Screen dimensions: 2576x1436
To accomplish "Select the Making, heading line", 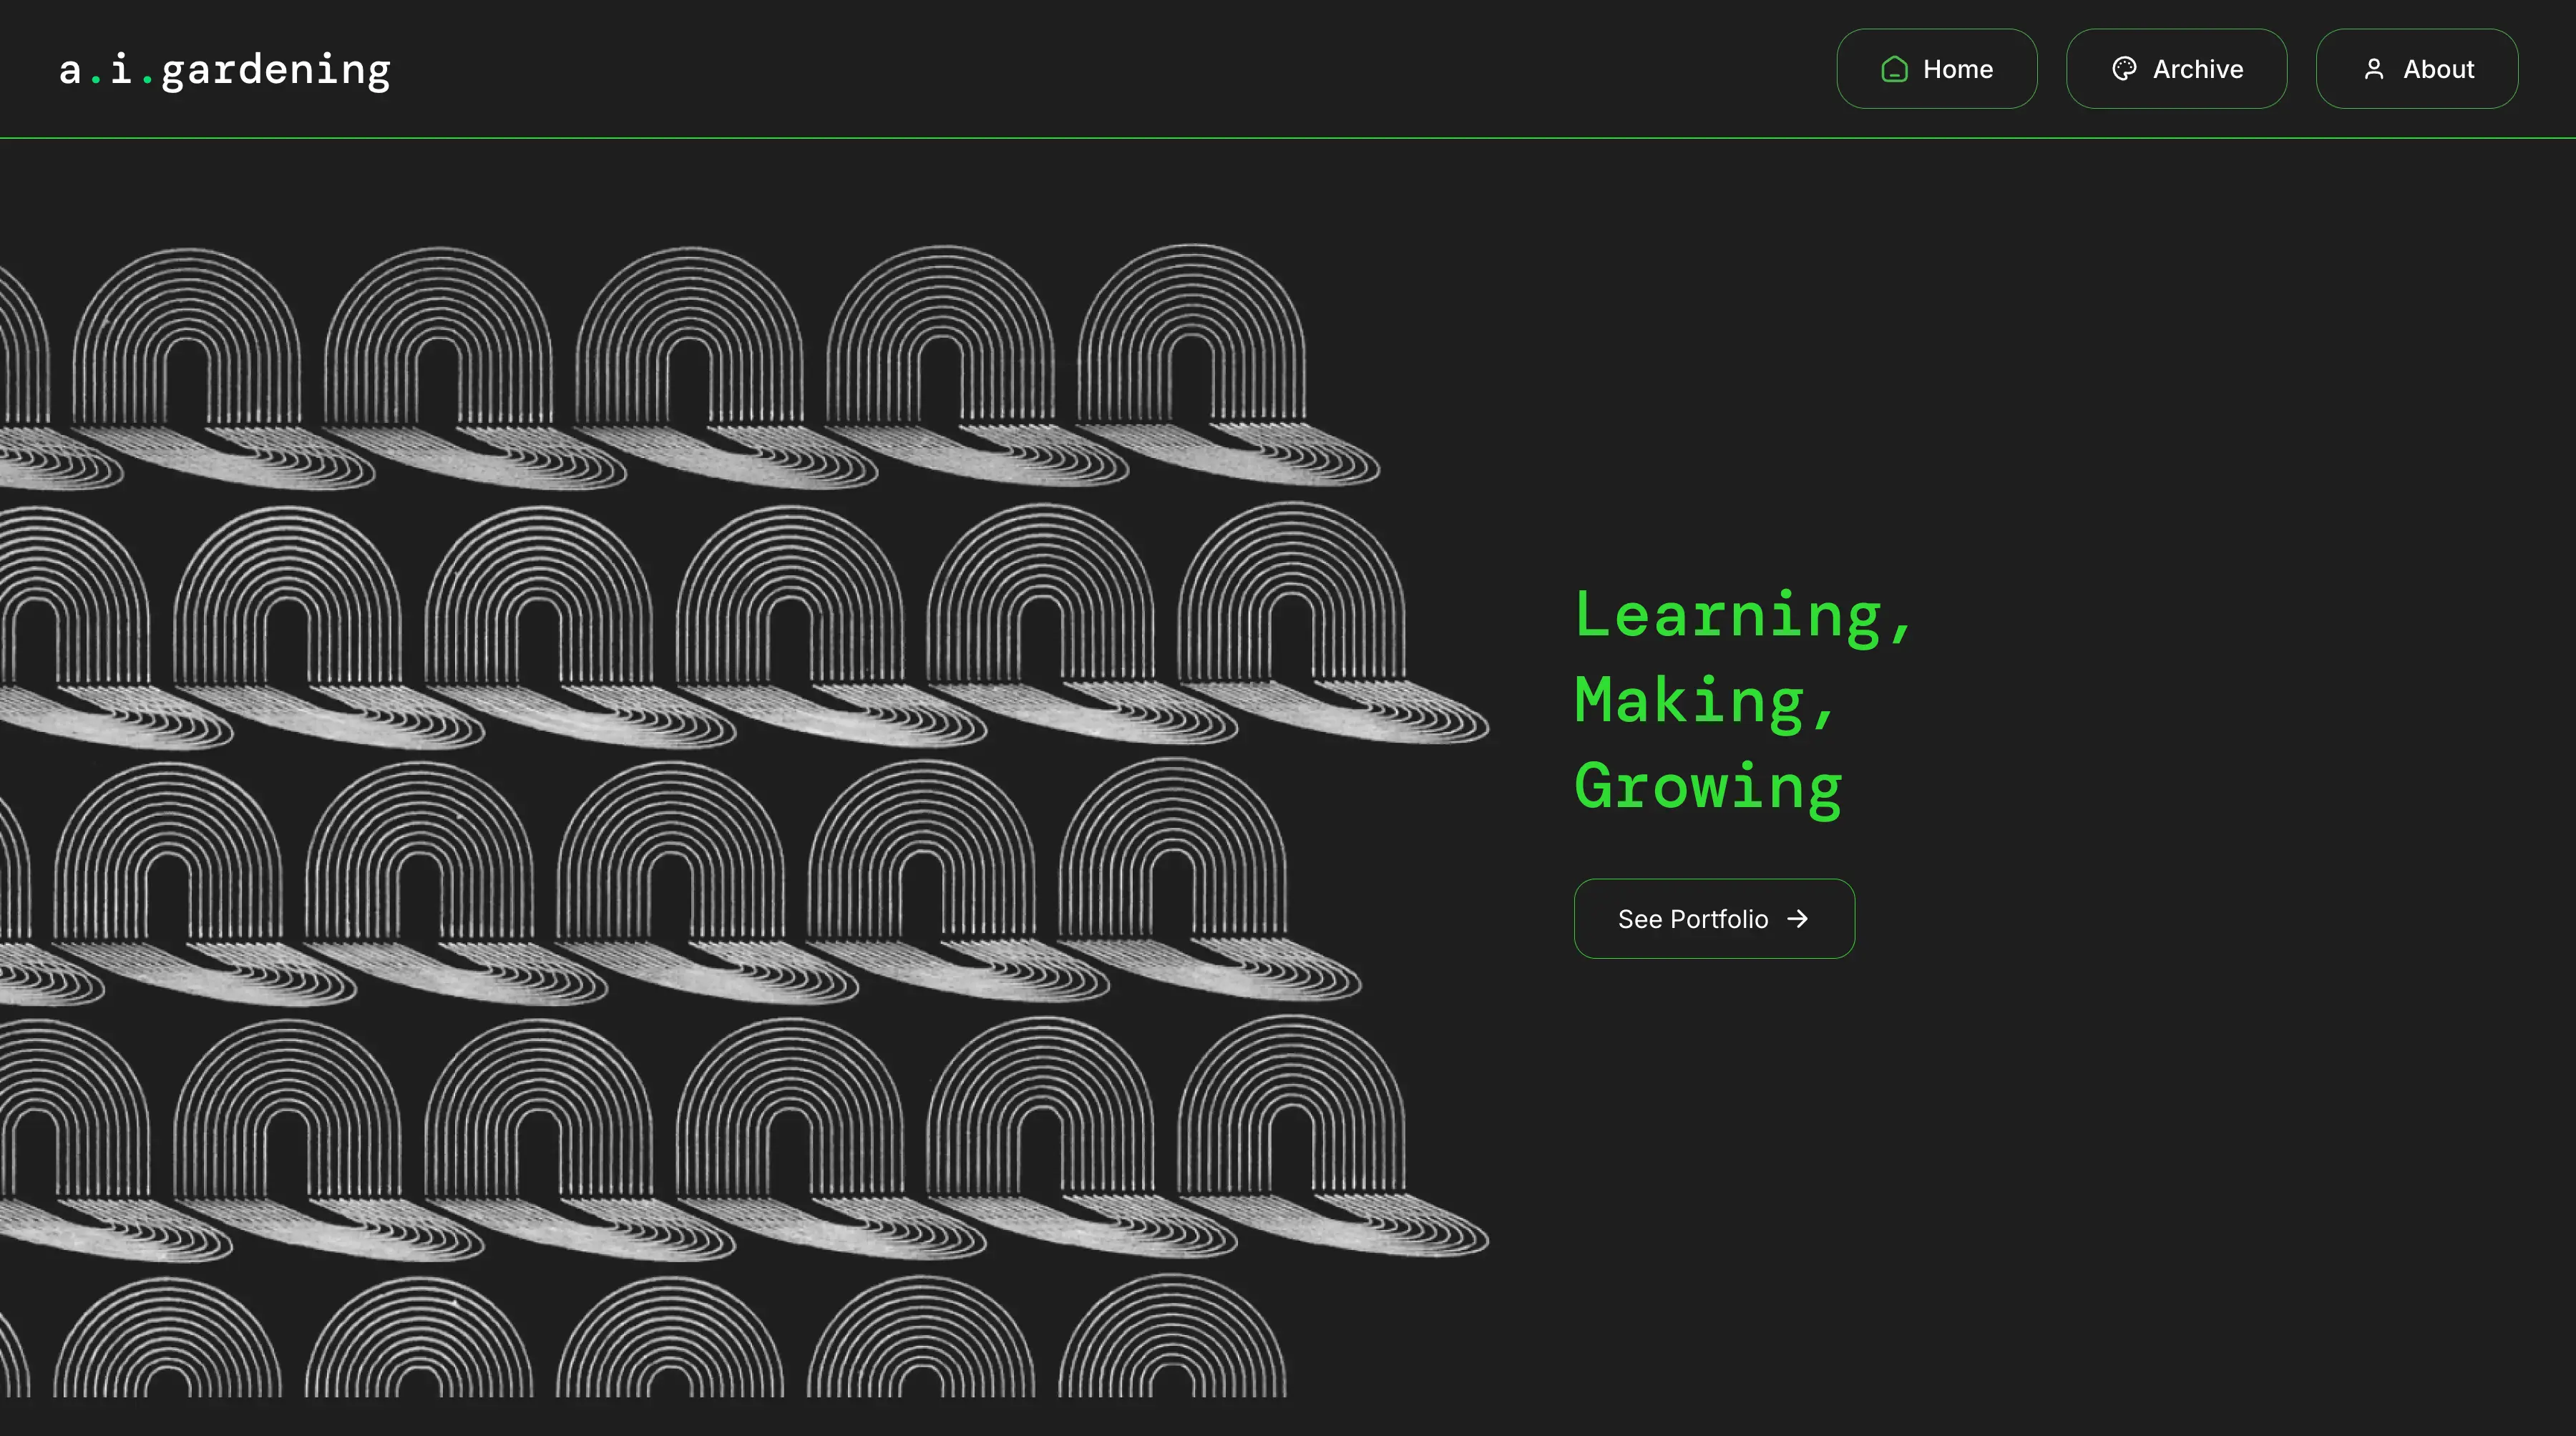I will tap(1704, 700).
